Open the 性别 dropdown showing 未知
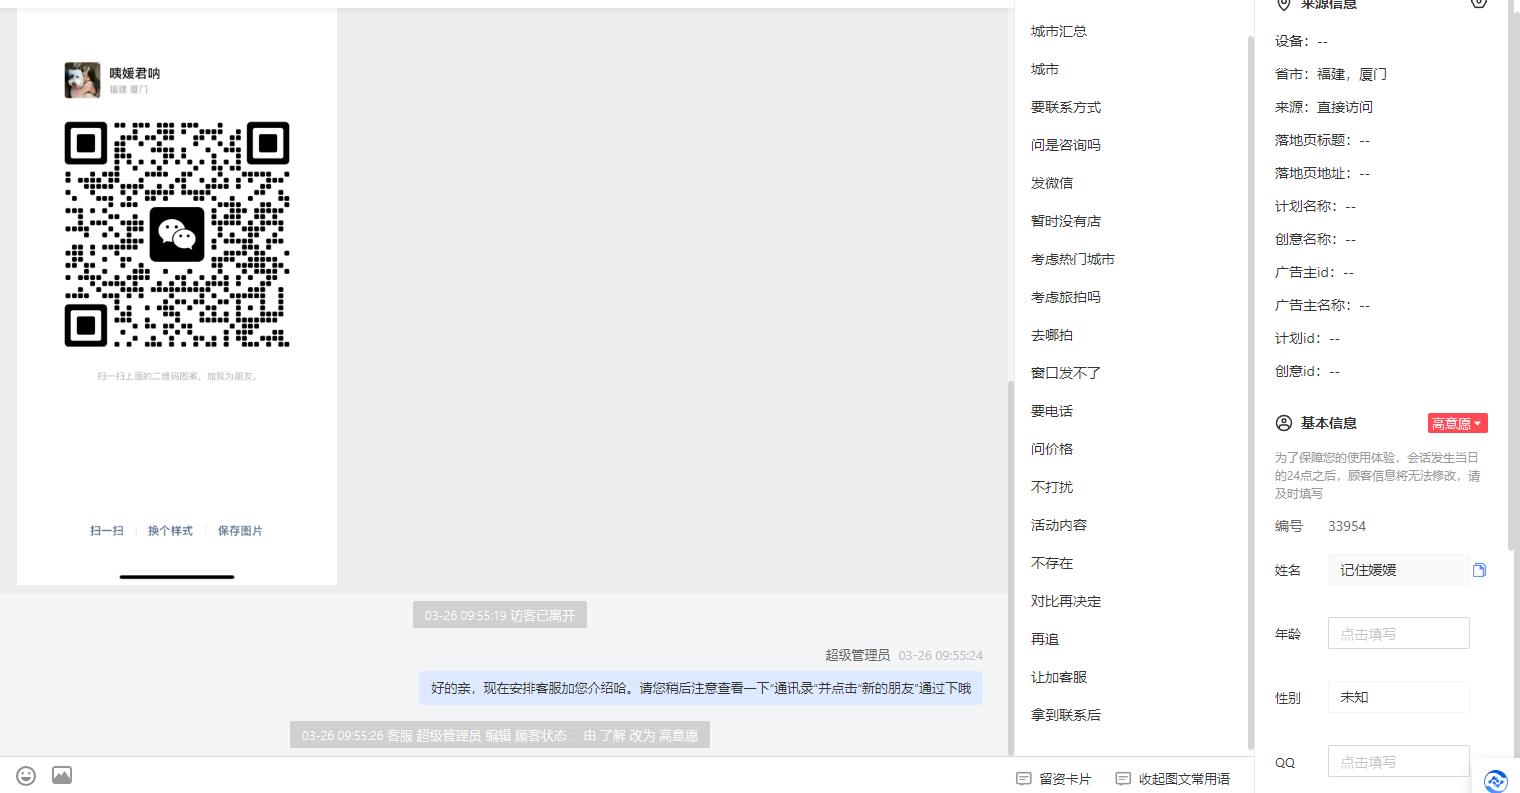The image size is (1520, 793). (x=1399, y=697)
